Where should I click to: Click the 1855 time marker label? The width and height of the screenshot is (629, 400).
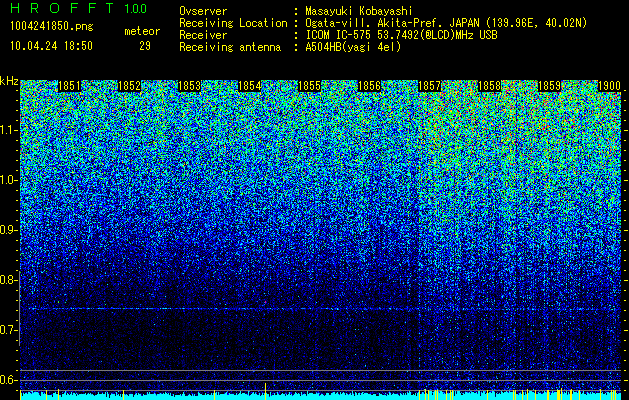pyautogui.click(x=310, y=86)
